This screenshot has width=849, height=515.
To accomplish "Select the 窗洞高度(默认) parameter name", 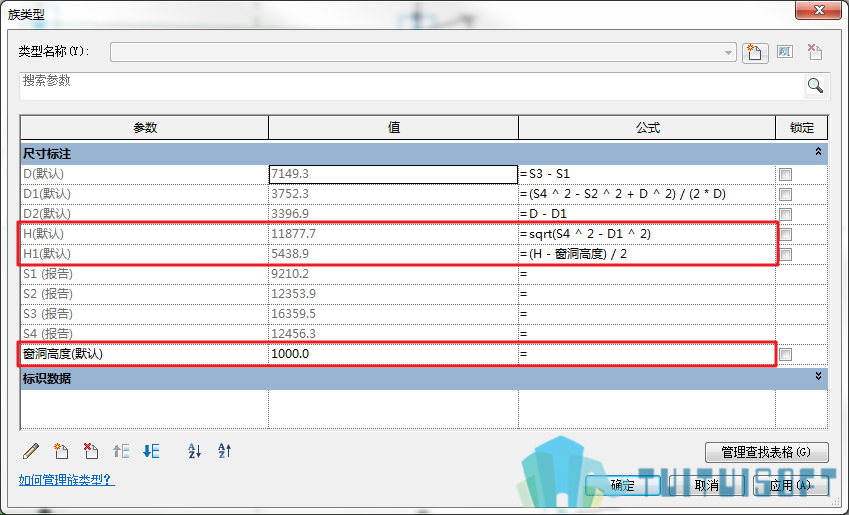I will (63, 354).
